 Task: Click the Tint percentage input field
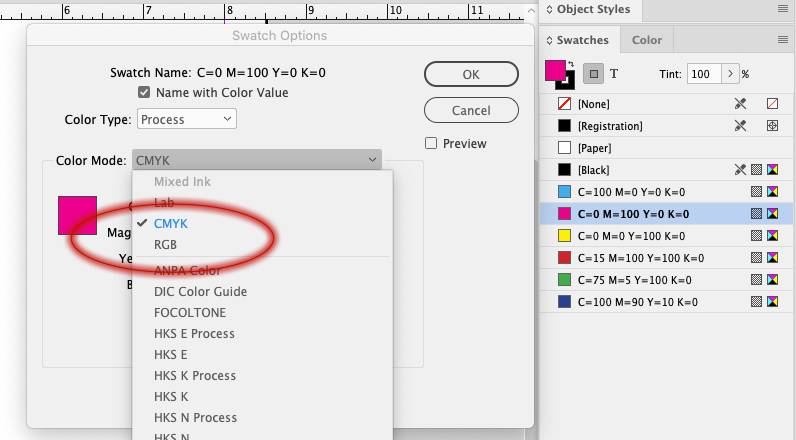[704, 74]
